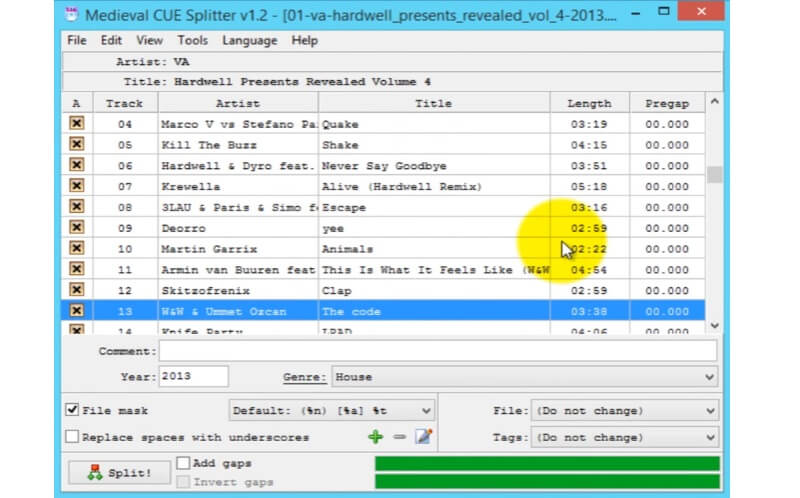
Task: Sort by the Title column header
Action: (x=434, y=103)
